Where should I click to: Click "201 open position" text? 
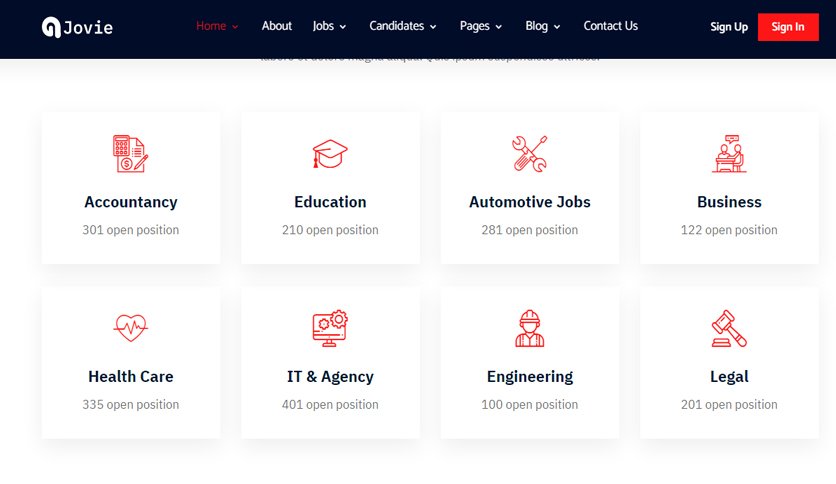[x=729, y=405]
